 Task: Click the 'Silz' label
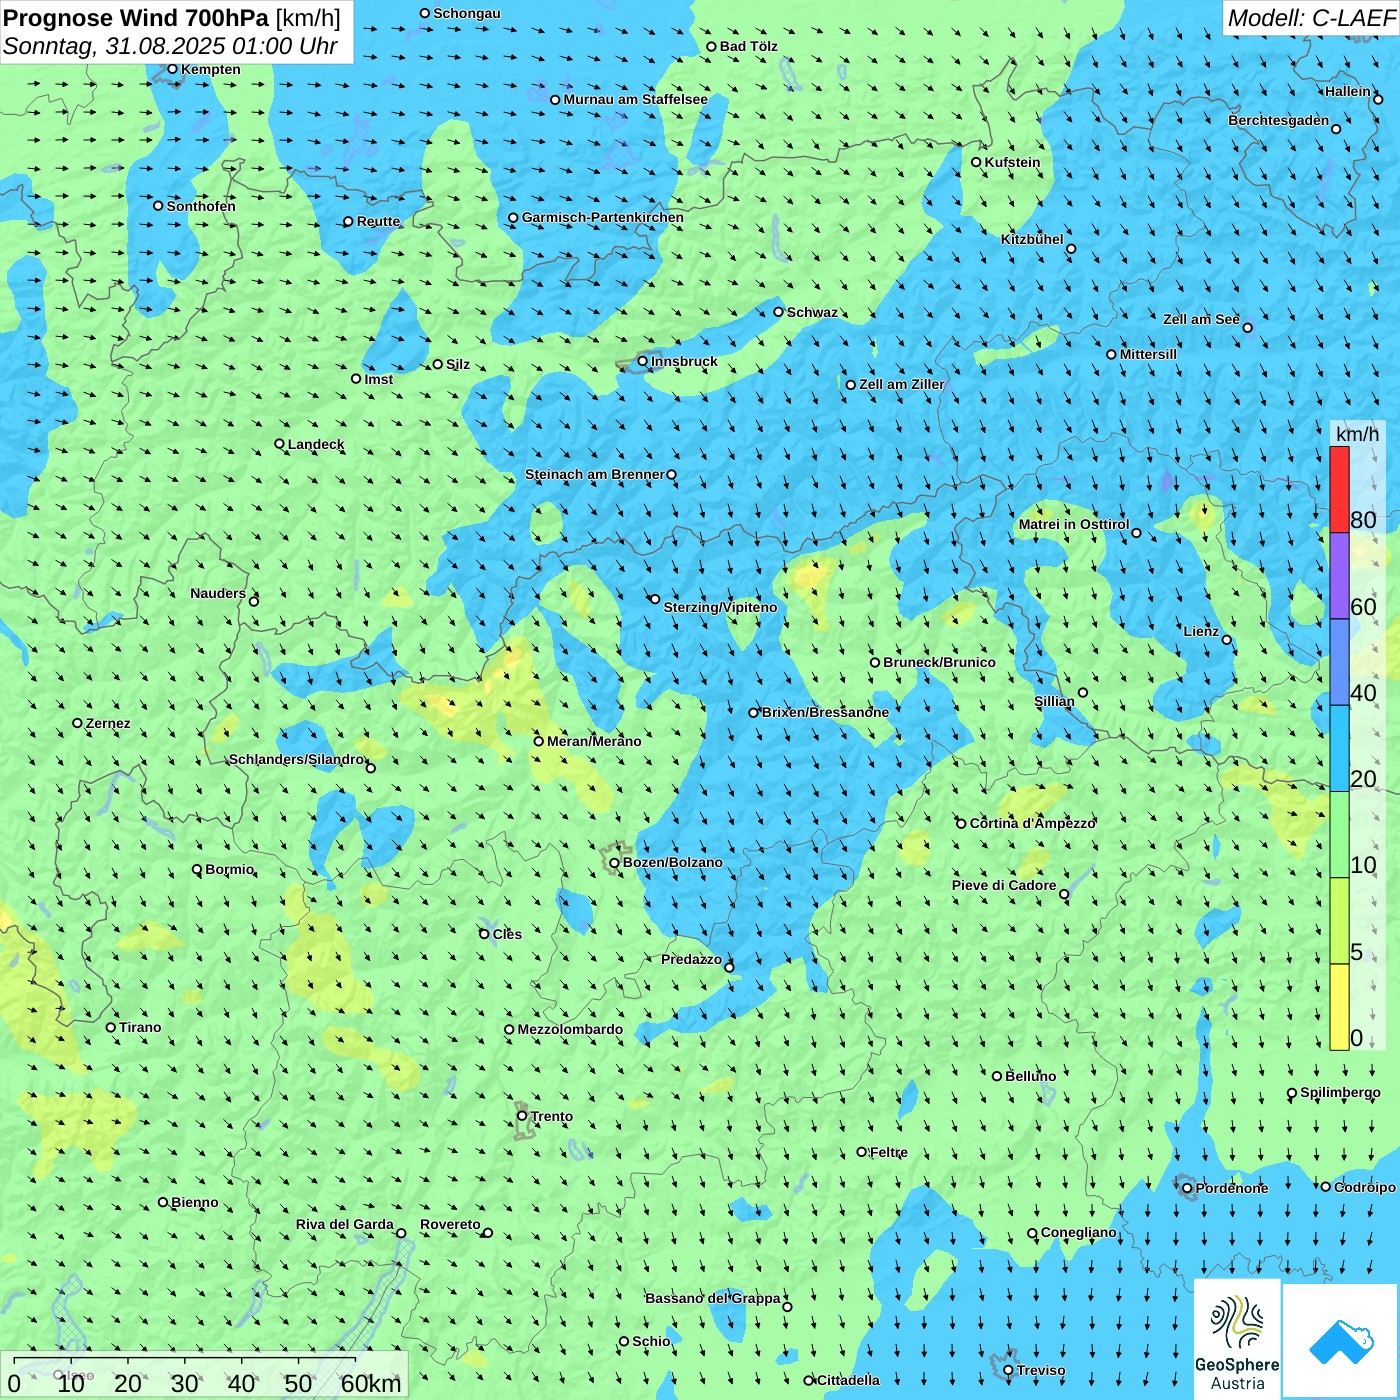point(458,364)
